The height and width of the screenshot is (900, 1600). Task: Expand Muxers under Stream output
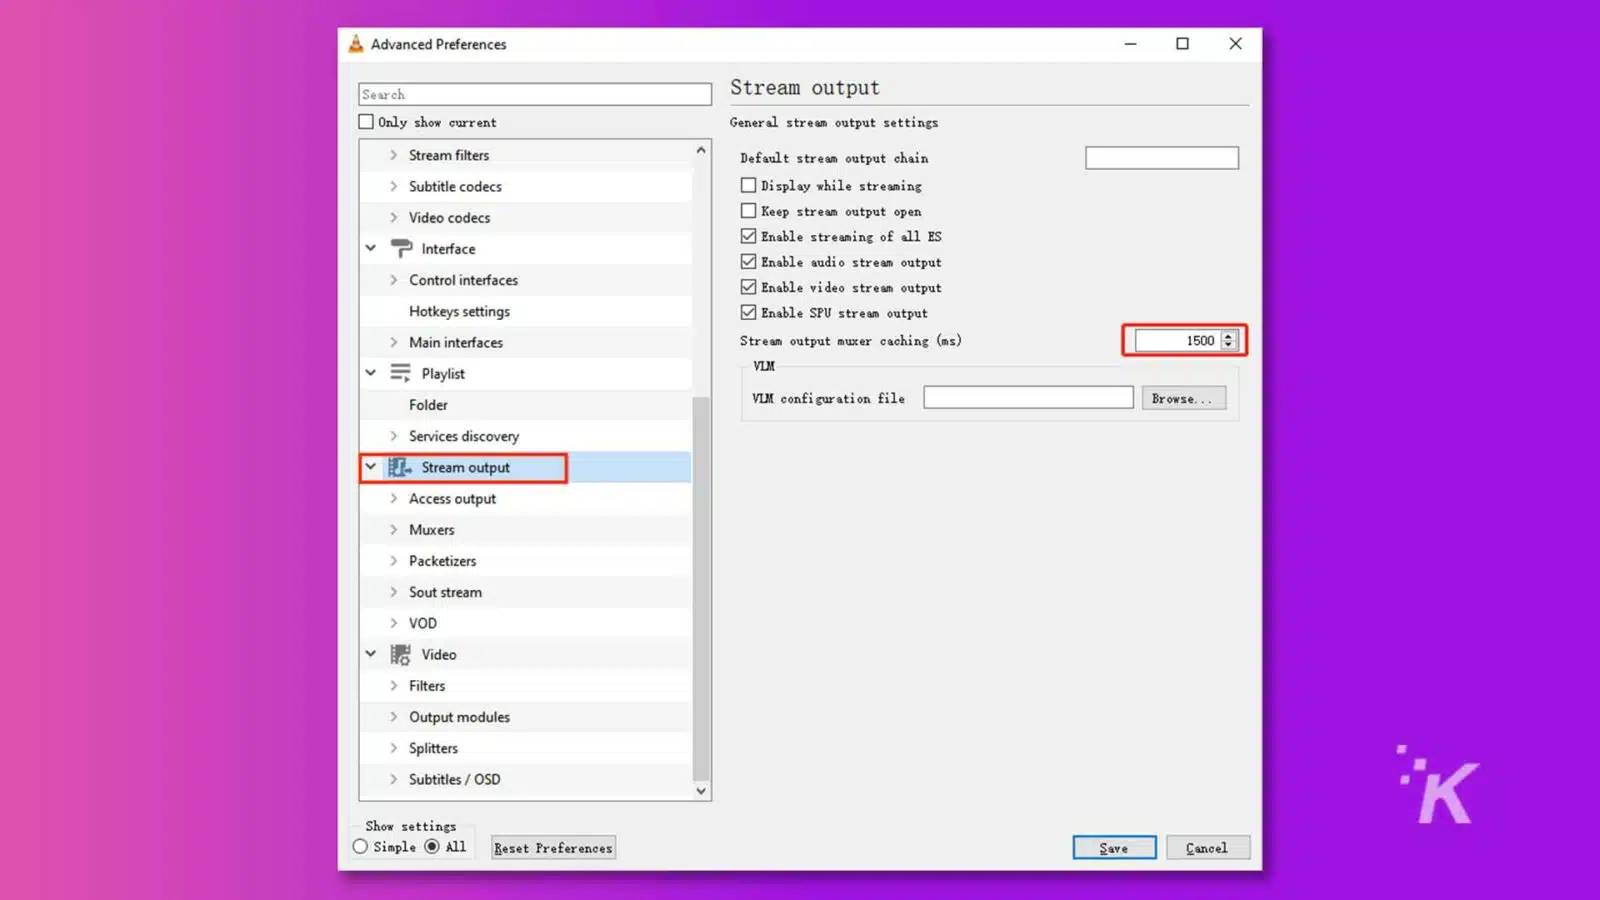click(x=393, y=529)
